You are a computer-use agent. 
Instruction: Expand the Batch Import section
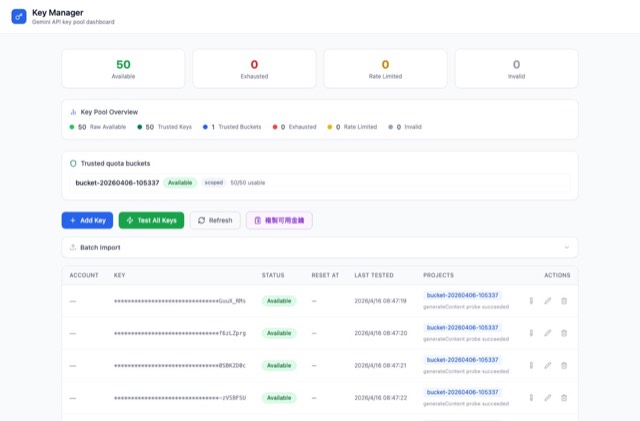point(320,247)
